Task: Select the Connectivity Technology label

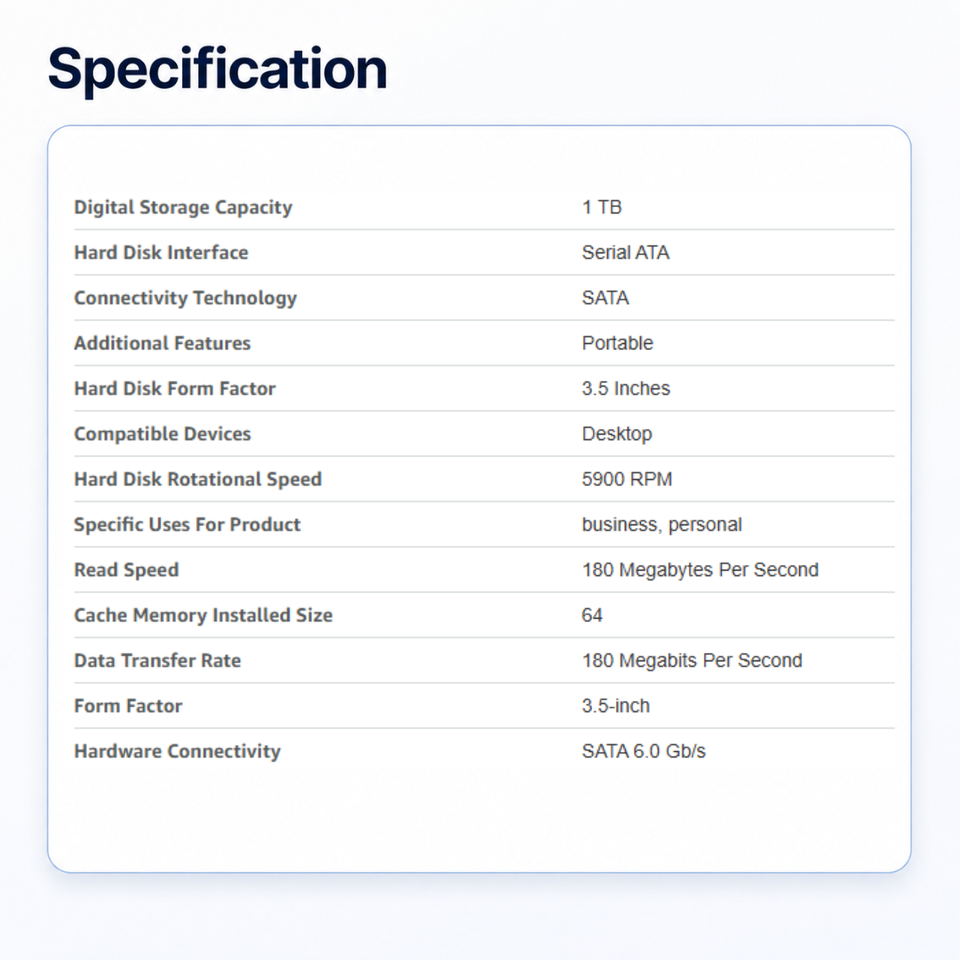Action: (x=186, y=298)
